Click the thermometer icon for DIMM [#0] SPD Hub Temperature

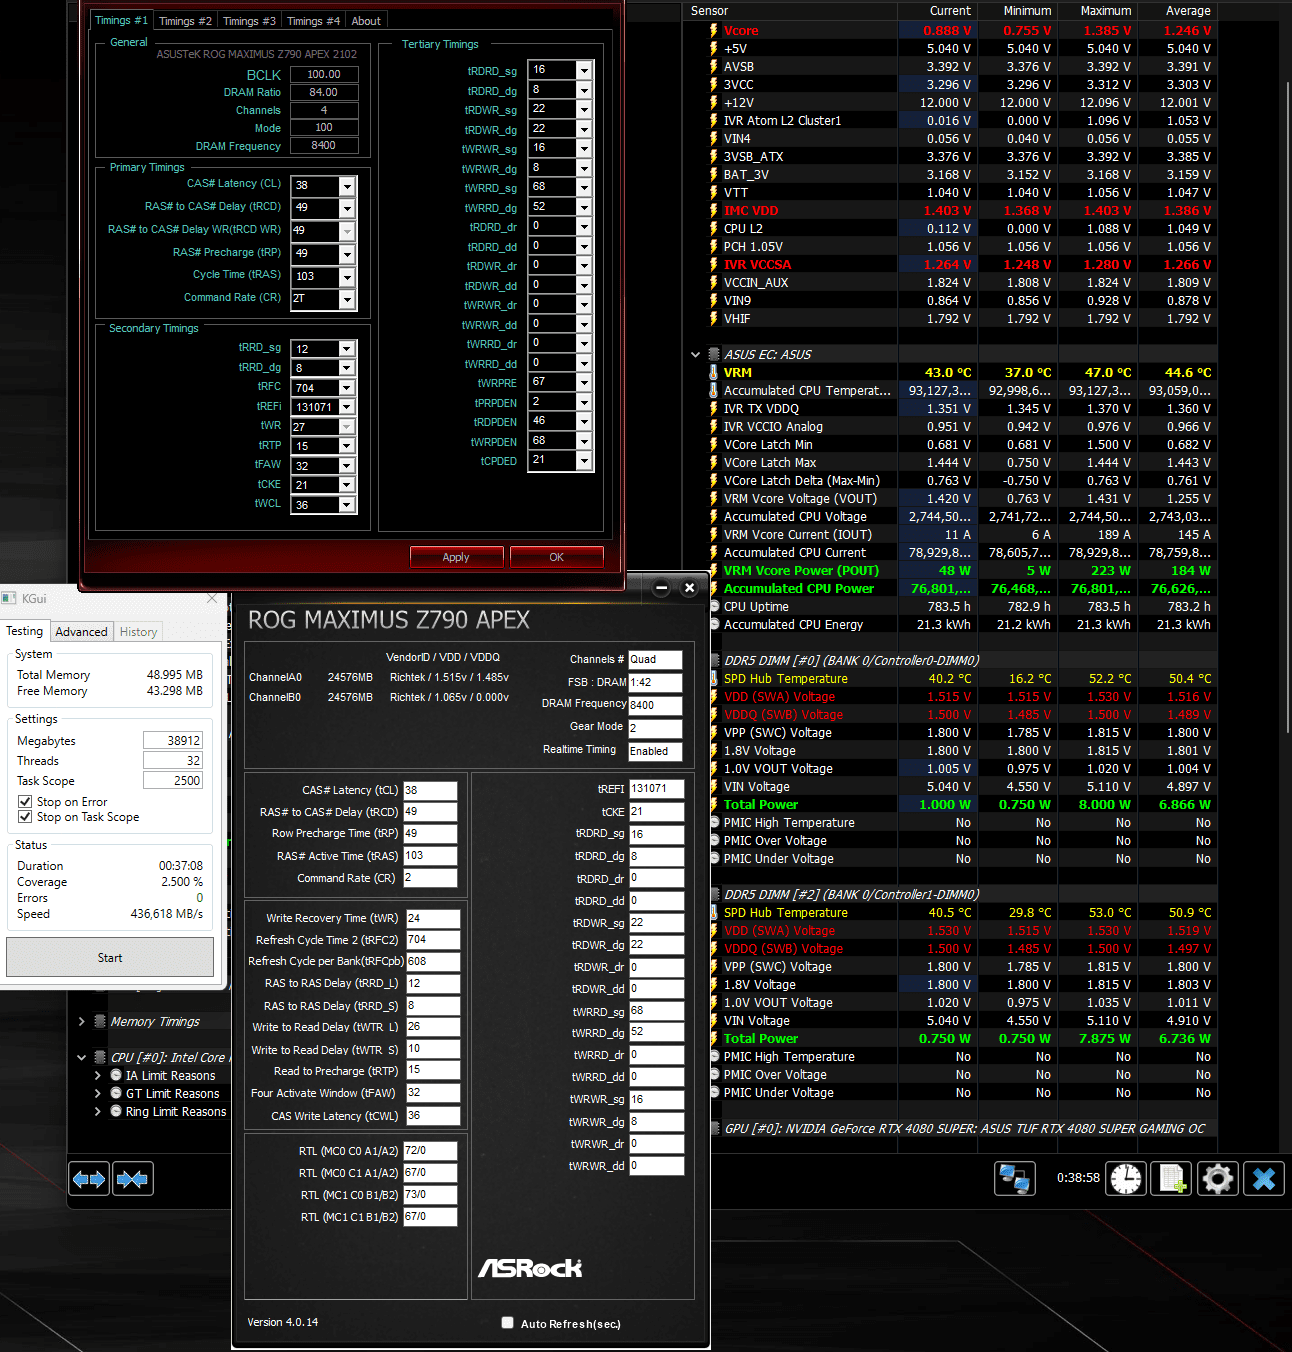714,678
